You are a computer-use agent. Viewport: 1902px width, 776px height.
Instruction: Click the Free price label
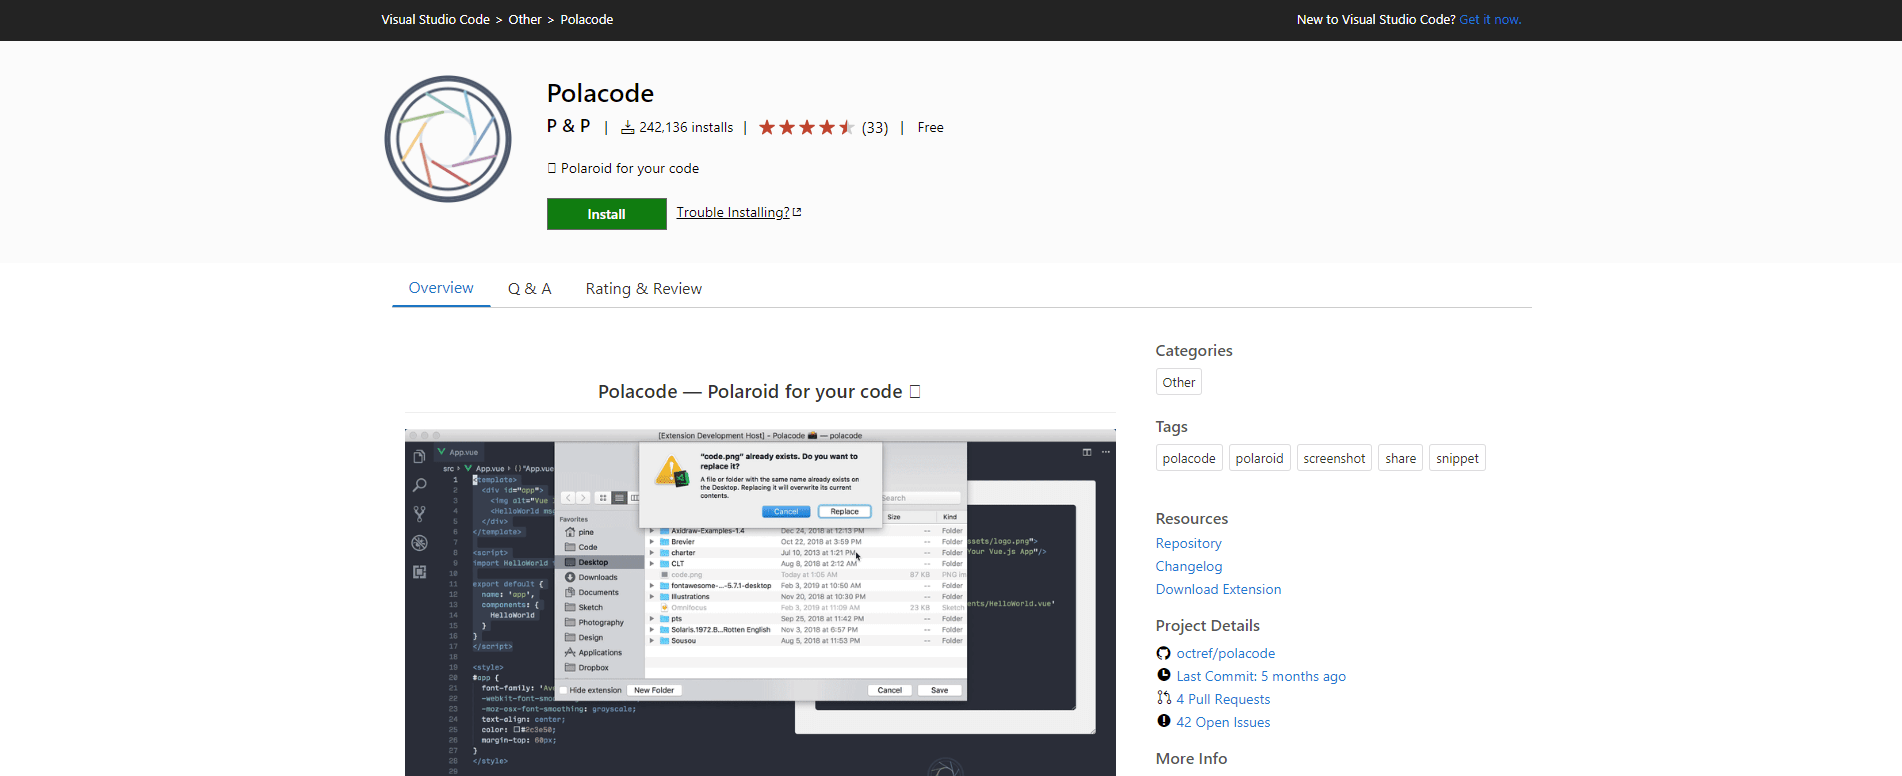(930, 127)
